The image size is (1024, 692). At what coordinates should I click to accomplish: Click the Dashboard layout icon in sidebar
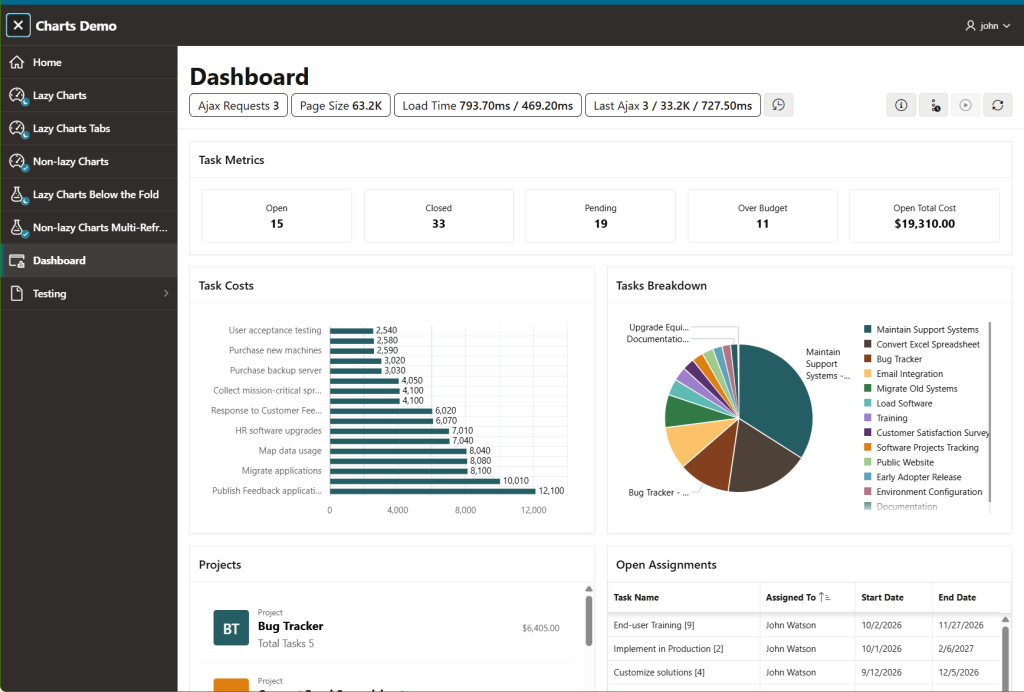click(17, 260)
